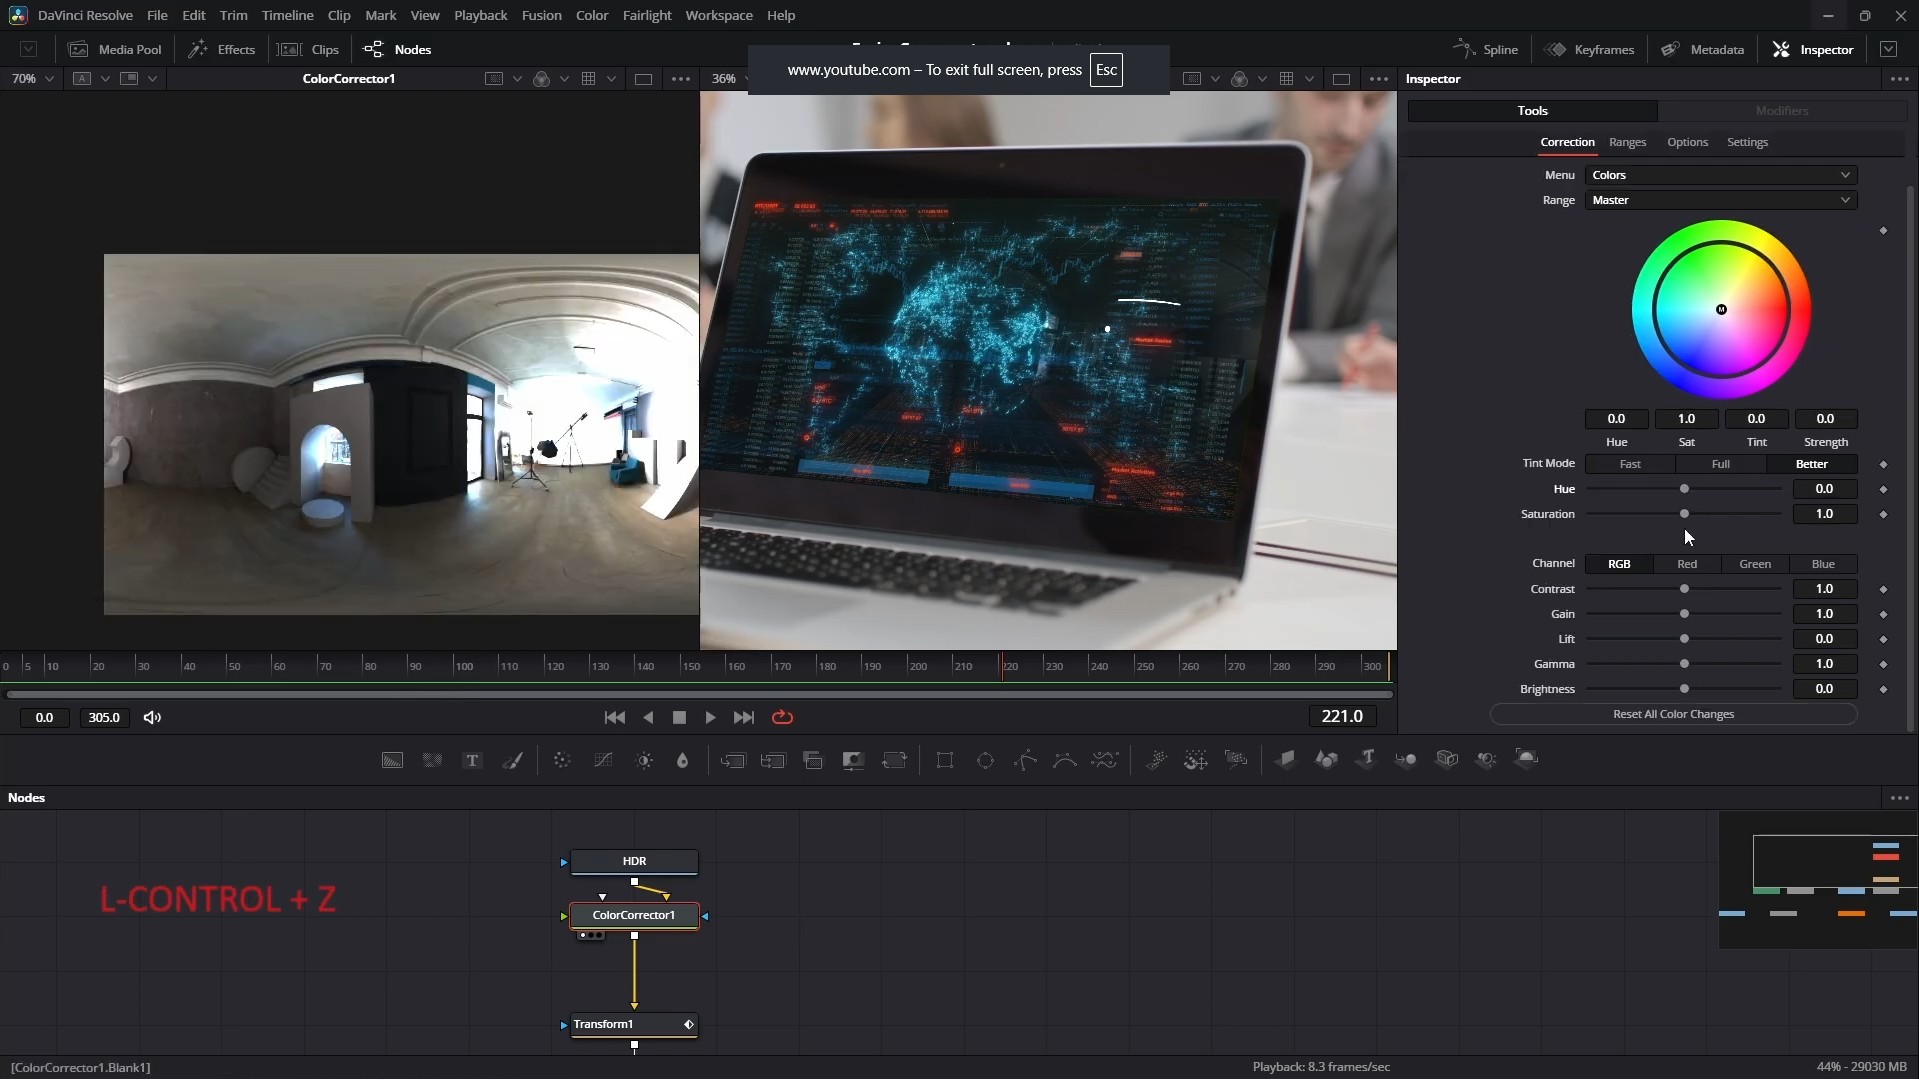Click the Saturation slider handle
Screen dimensions: 1919x1080
(1684, 514)
